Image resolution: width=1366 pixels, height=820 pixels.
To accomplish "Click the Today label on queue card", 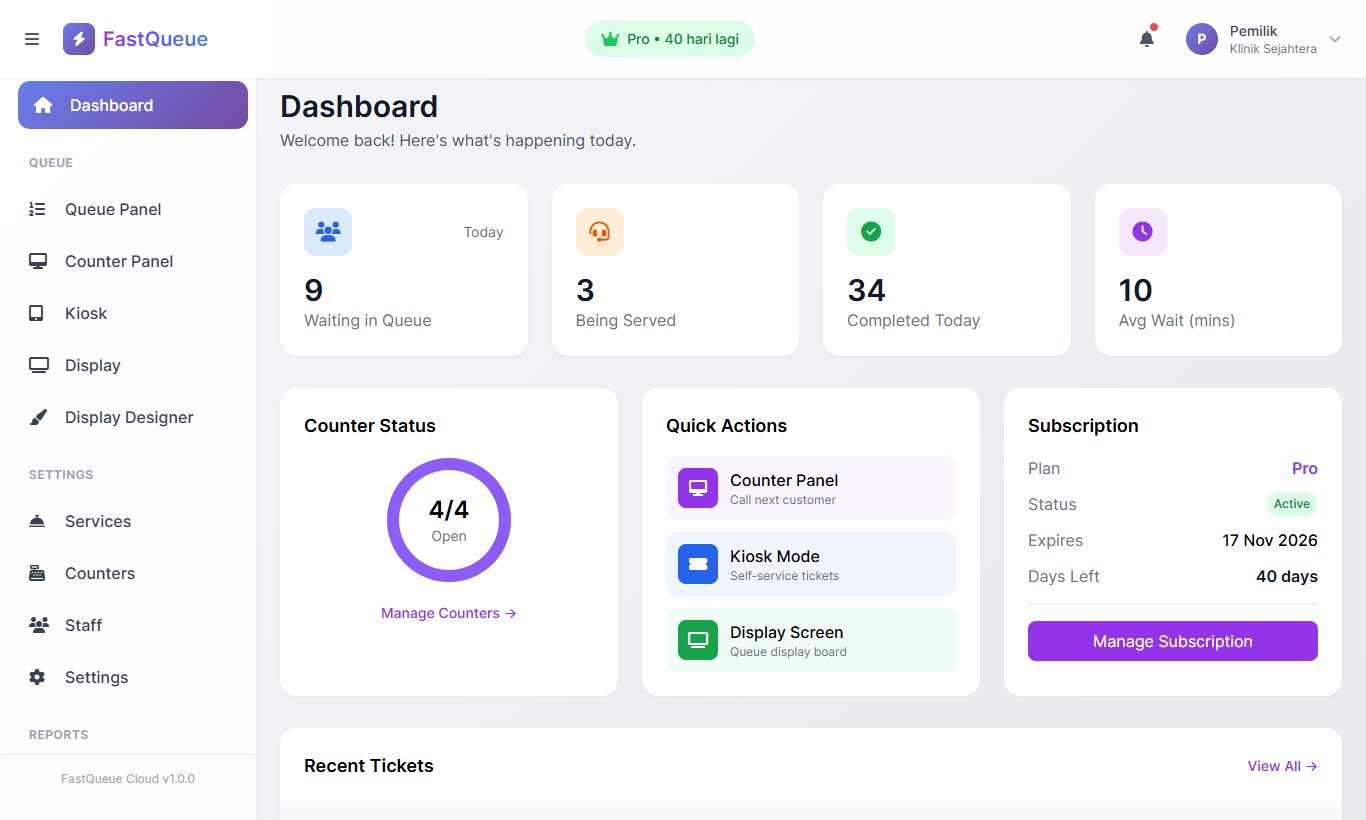I will [x=483, y=232].
